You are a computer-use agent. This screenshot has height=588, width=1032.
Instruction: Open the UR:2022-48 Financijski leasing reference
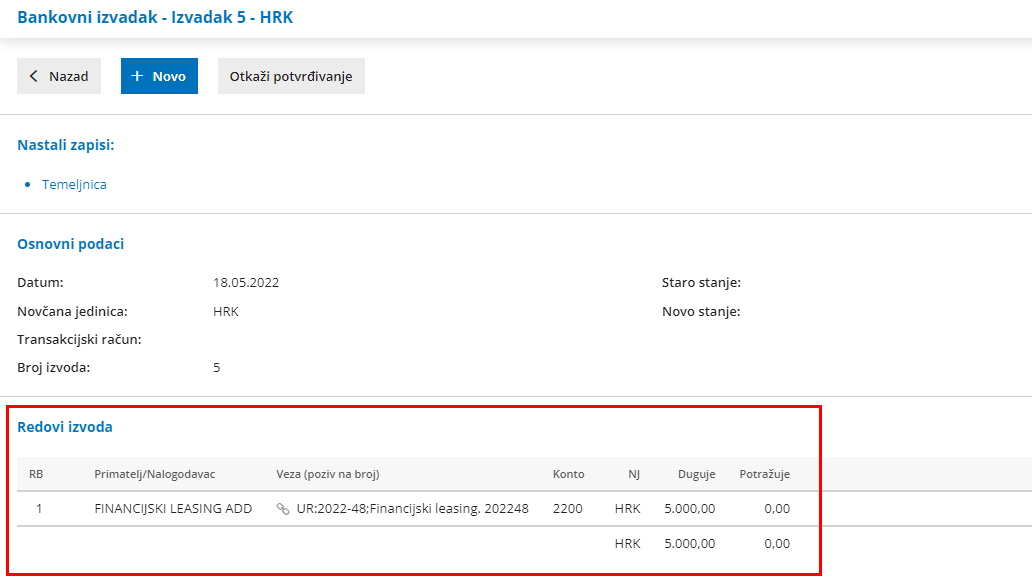click(412, 509)
